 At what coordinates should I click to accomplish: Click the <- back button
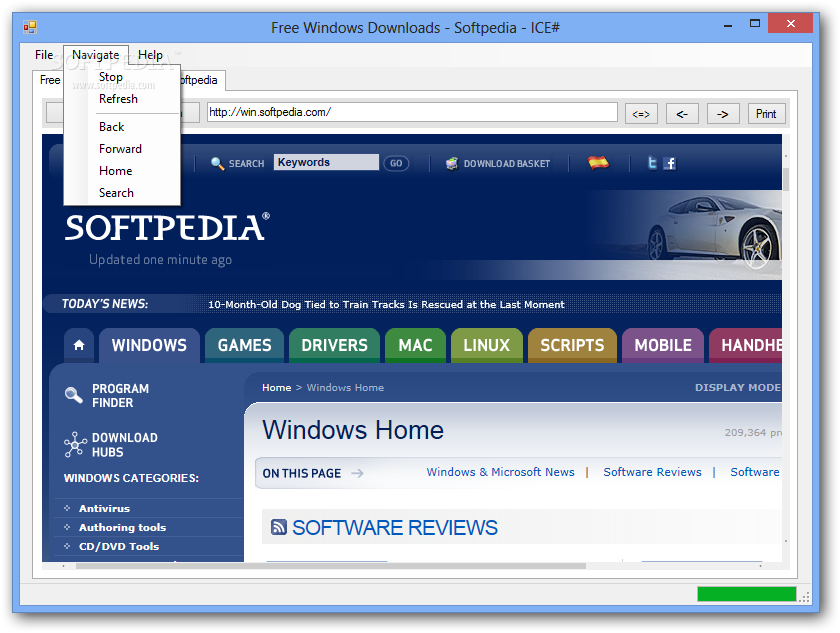(x=682, y=114)
